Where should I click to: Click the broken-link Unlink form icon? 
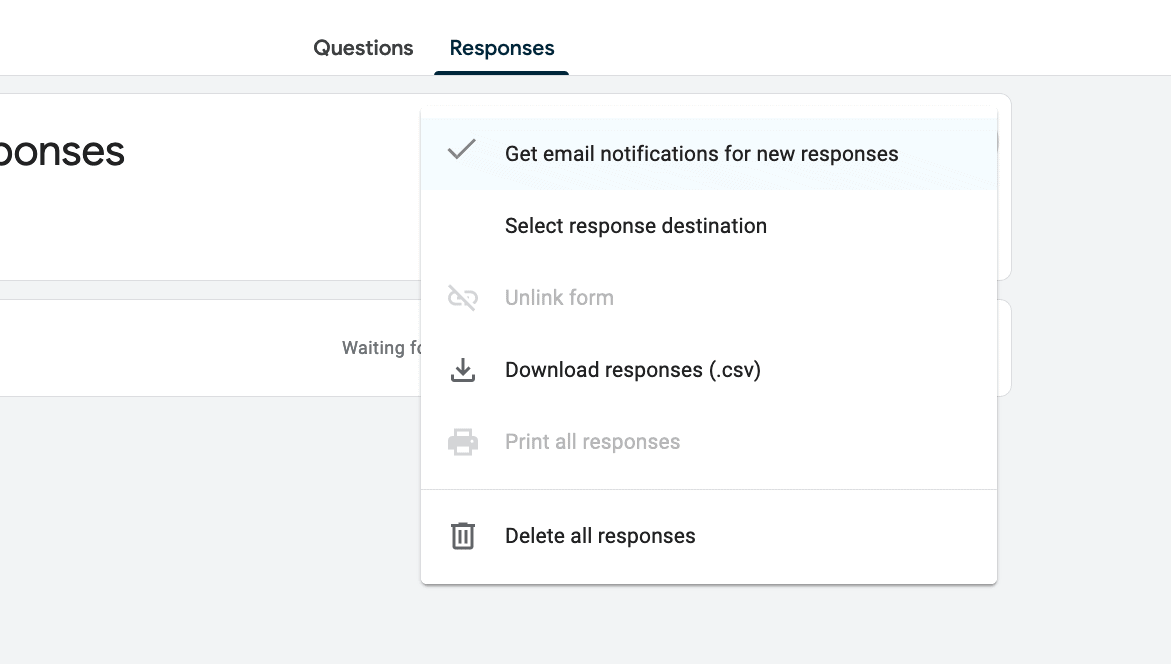tap(462, 297)
